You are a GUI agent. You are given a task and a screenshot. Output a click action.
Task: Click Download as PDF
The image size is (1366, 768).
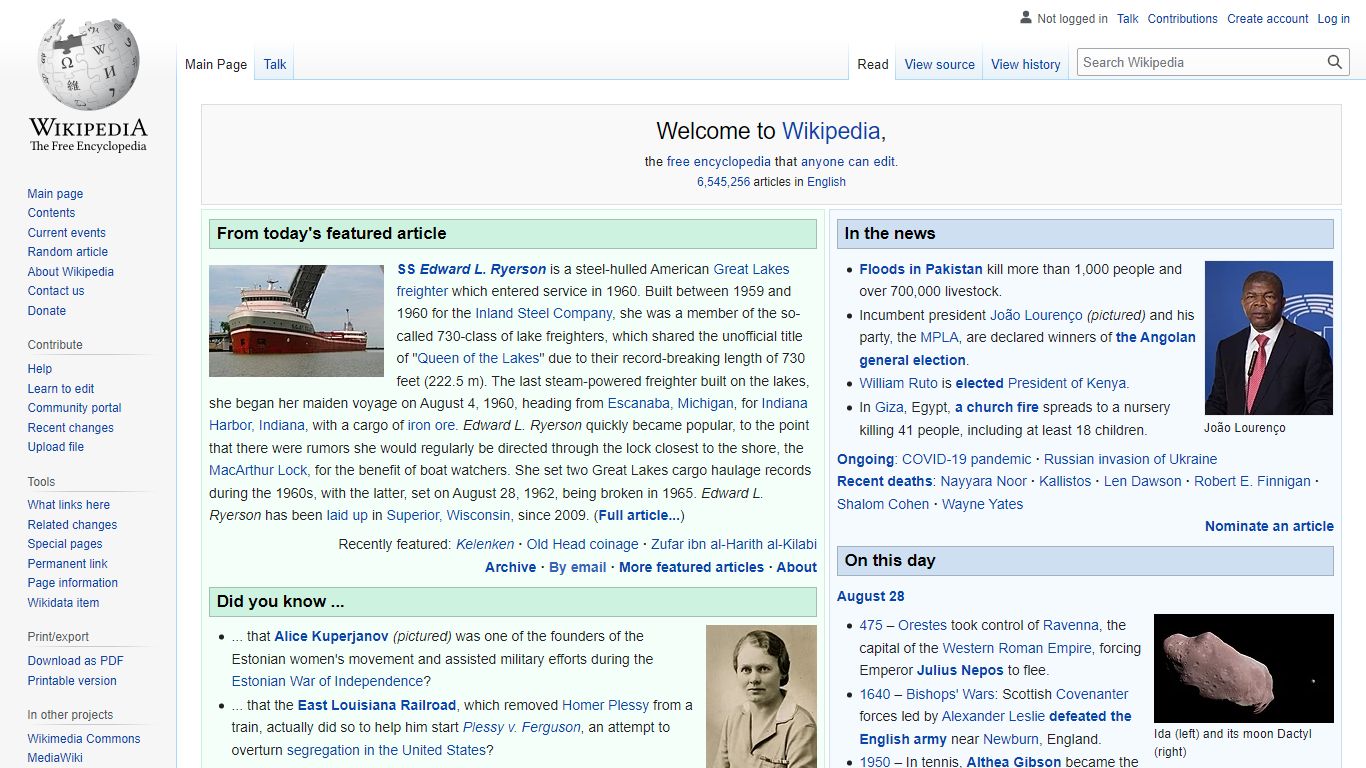point(76,661)
